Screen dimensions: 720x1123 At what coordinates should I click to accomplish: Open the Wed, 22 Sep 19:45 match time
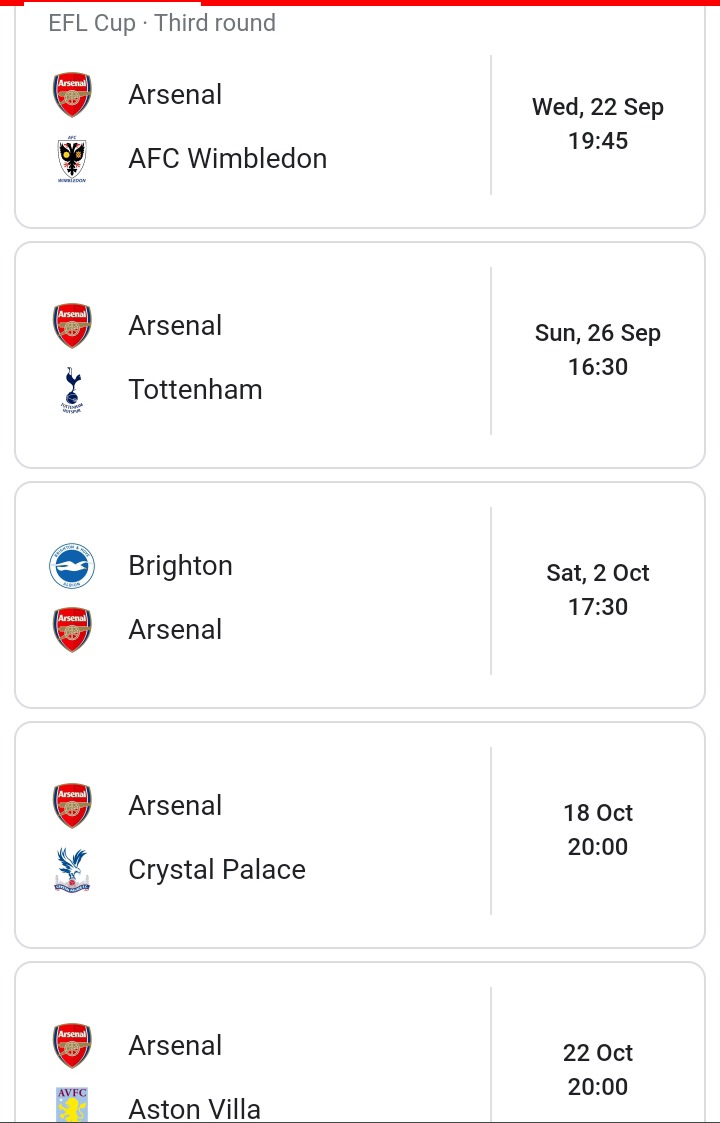coord(598,124)
